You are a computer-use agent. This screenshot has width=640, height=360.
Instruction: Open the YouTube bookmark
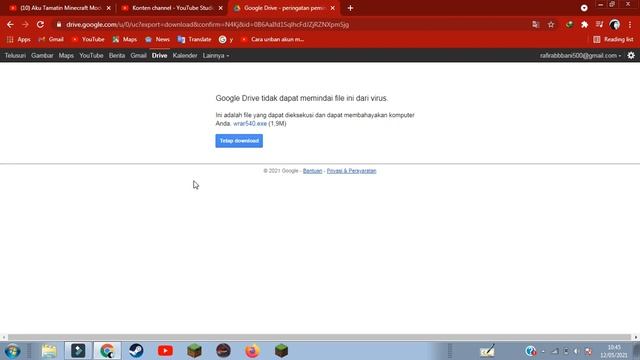88,39
